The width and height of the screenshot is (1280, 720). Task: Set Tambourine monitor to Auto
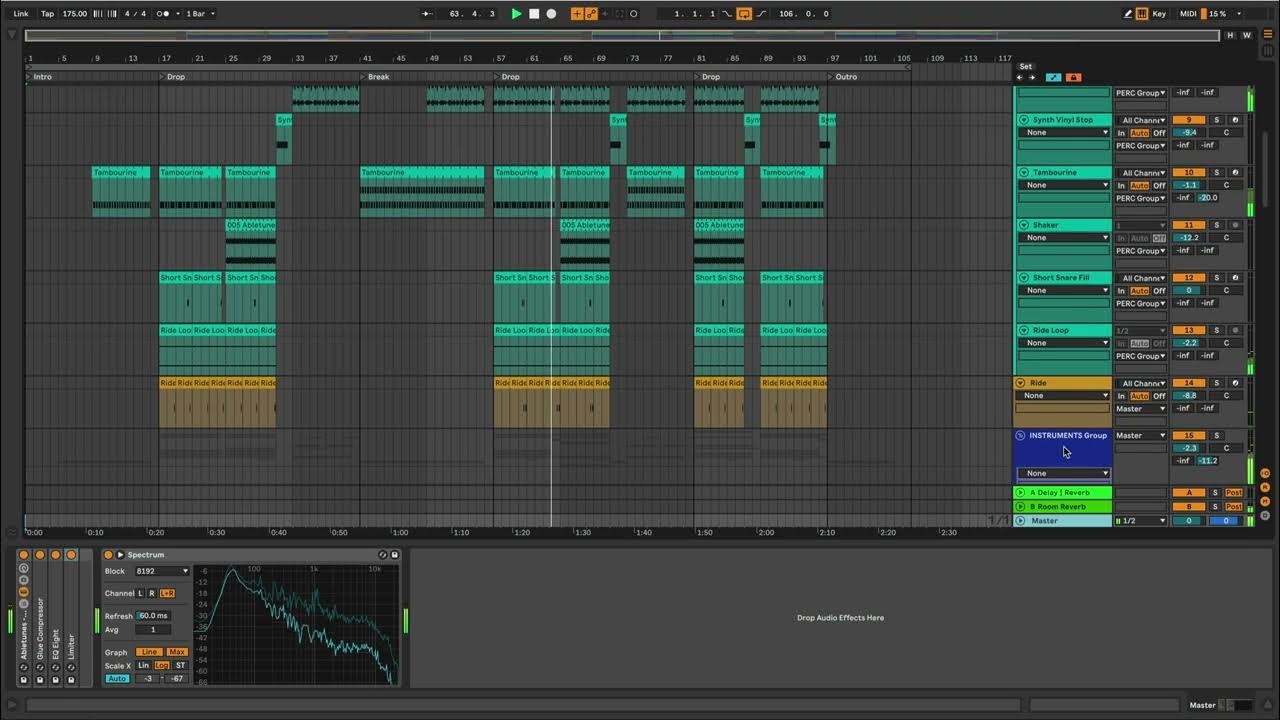point(1139,185)
